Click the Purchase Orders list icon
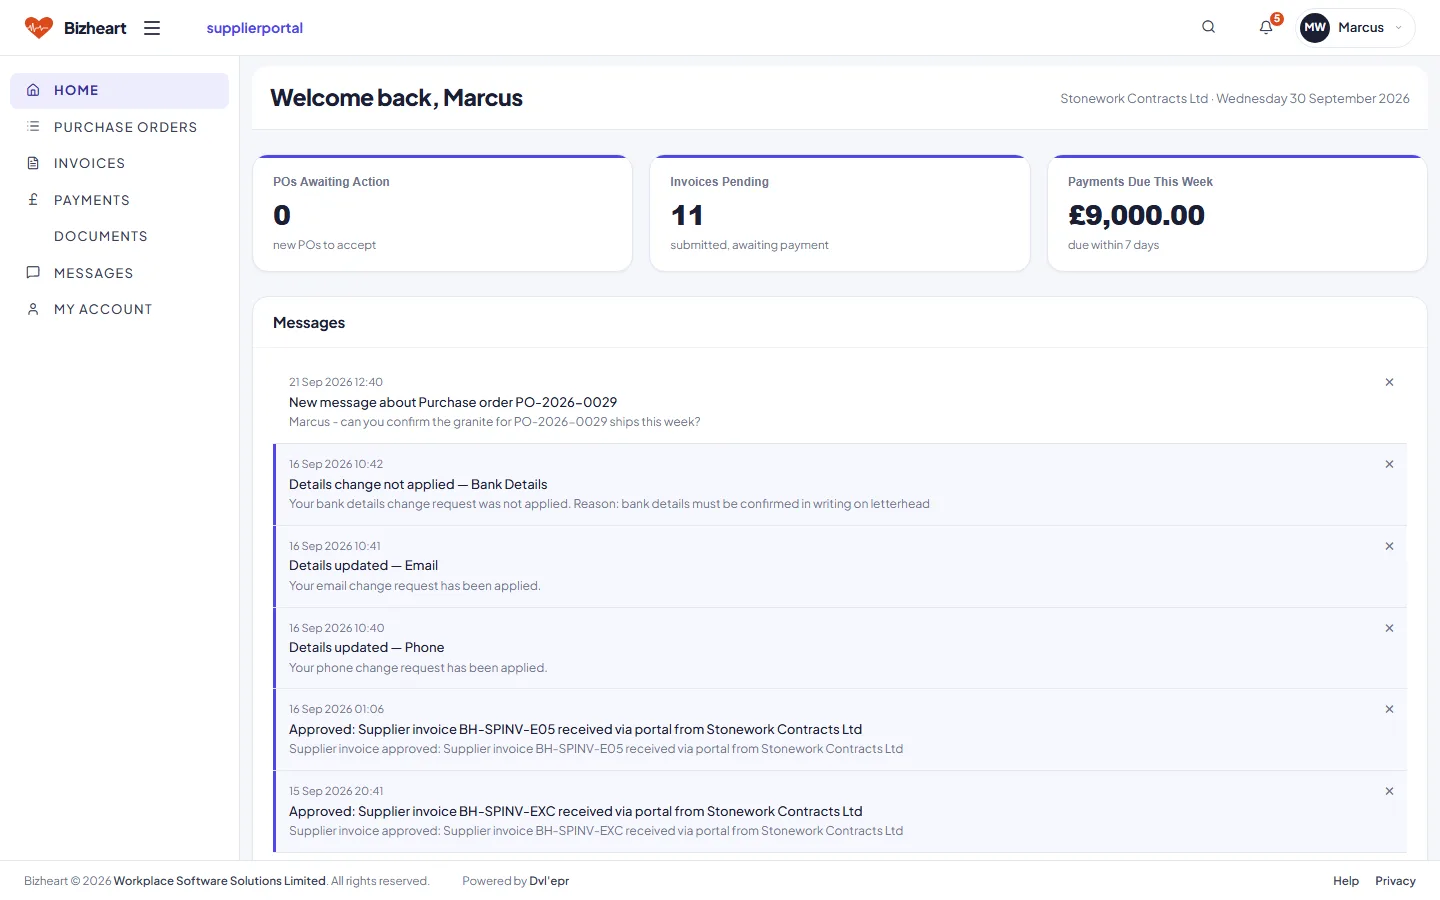This screenshot has height=900, width=1440. [33, 127]
